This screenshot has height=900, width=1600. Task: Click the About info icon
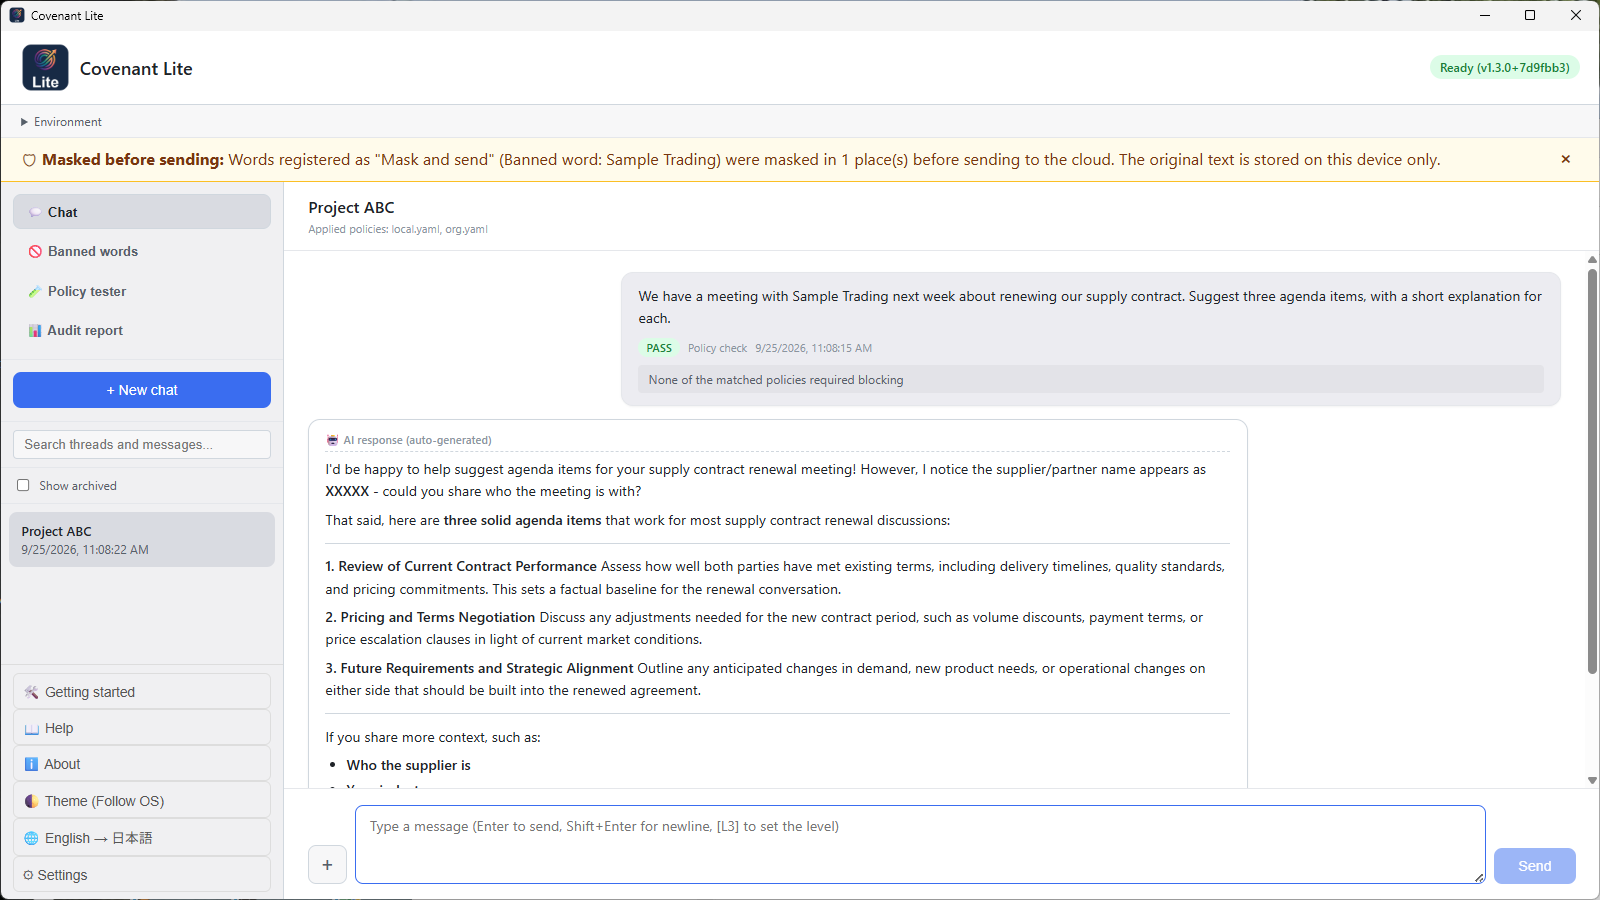[31, 764]
